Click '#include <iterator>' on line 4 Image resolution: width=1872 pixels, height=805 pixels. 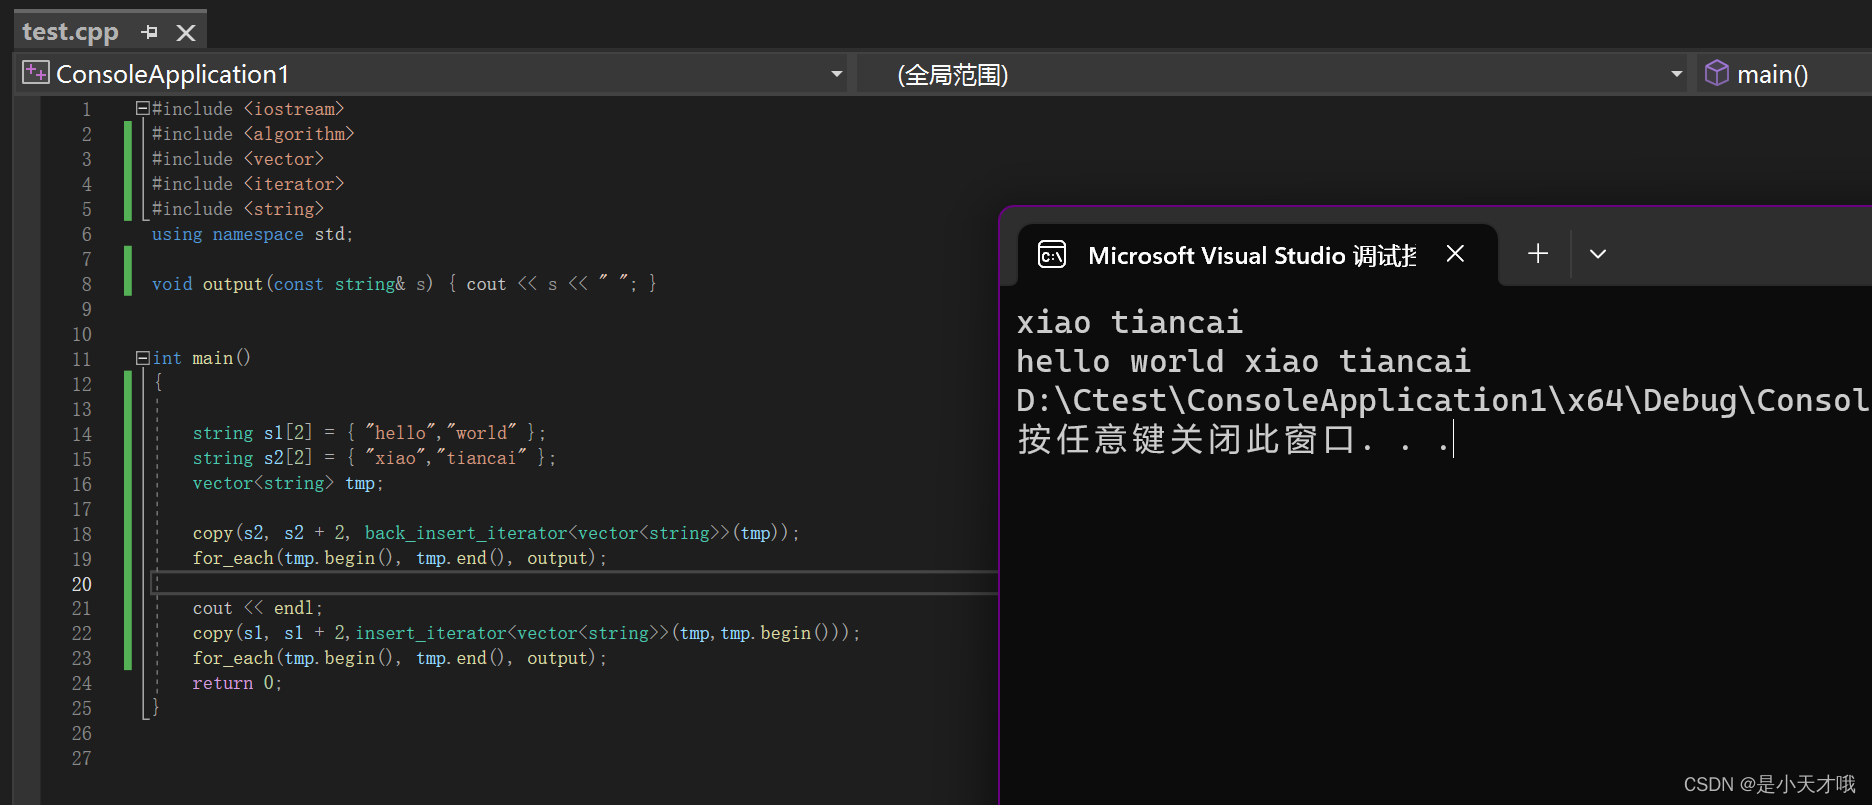pos(248,184)
